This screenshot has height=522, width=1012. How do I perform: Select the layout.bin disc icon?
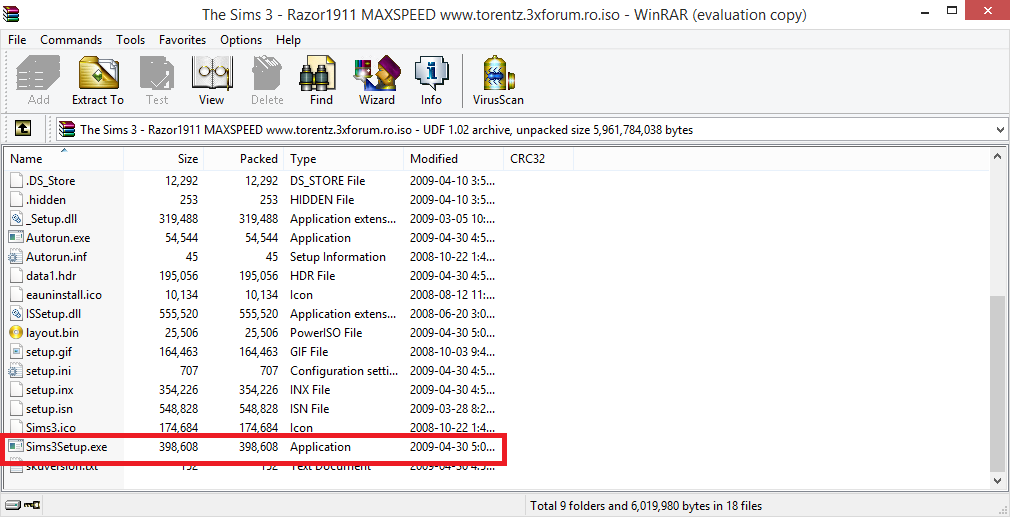click(x=16, y=333)
